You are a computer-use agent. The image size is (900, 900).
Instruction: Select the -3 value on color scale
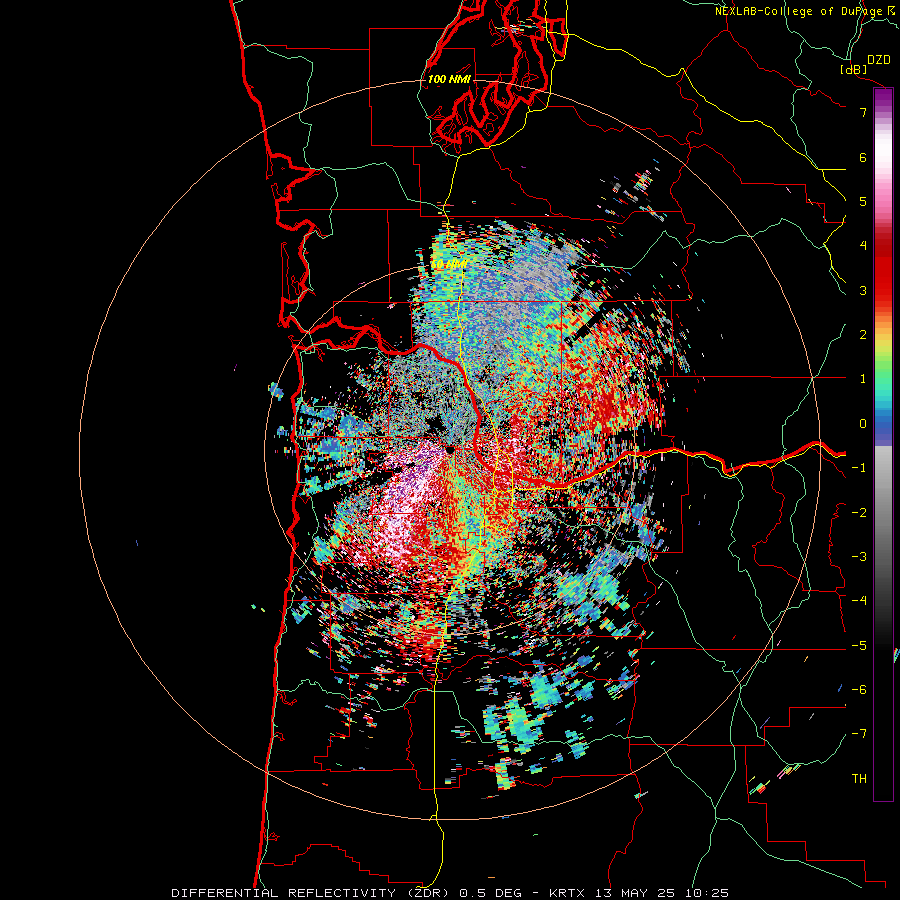pos(859,557)
